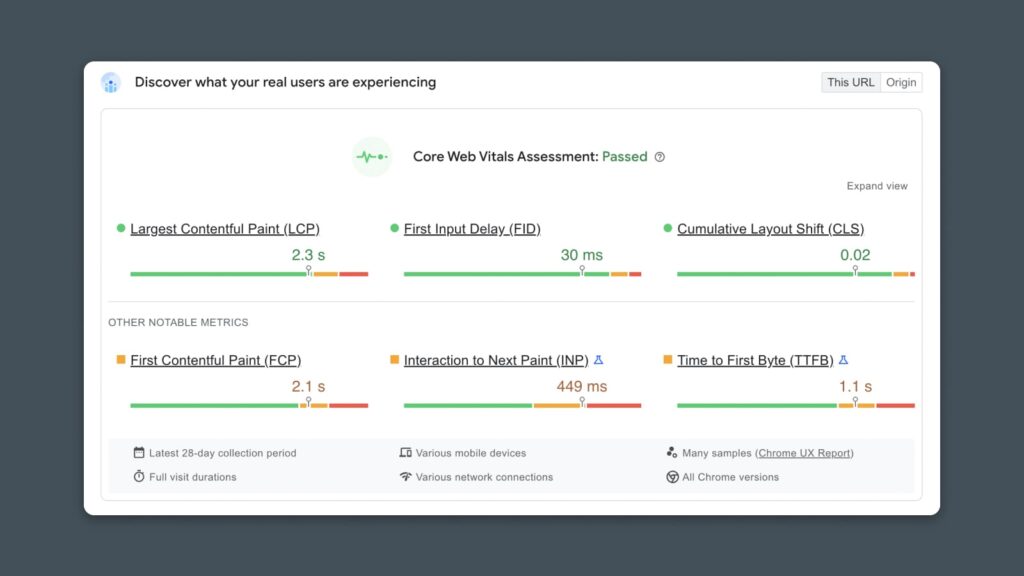
Task: Click the stopwatch icon for visit durations
Action: [139, 477]
